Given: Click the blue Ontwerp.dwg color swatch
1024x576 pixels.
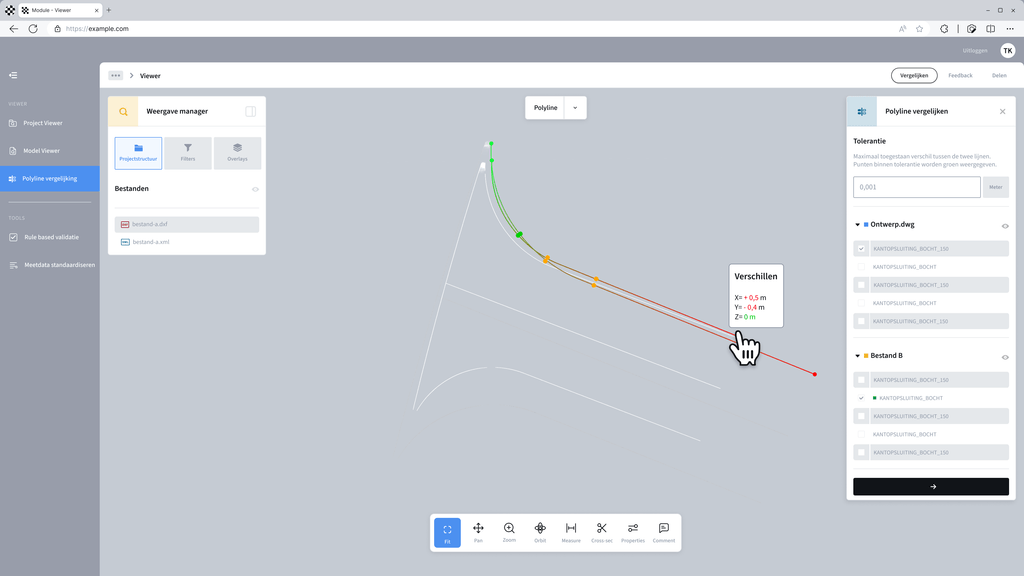Looking at the screenshot, I should (x=866, y=225).
